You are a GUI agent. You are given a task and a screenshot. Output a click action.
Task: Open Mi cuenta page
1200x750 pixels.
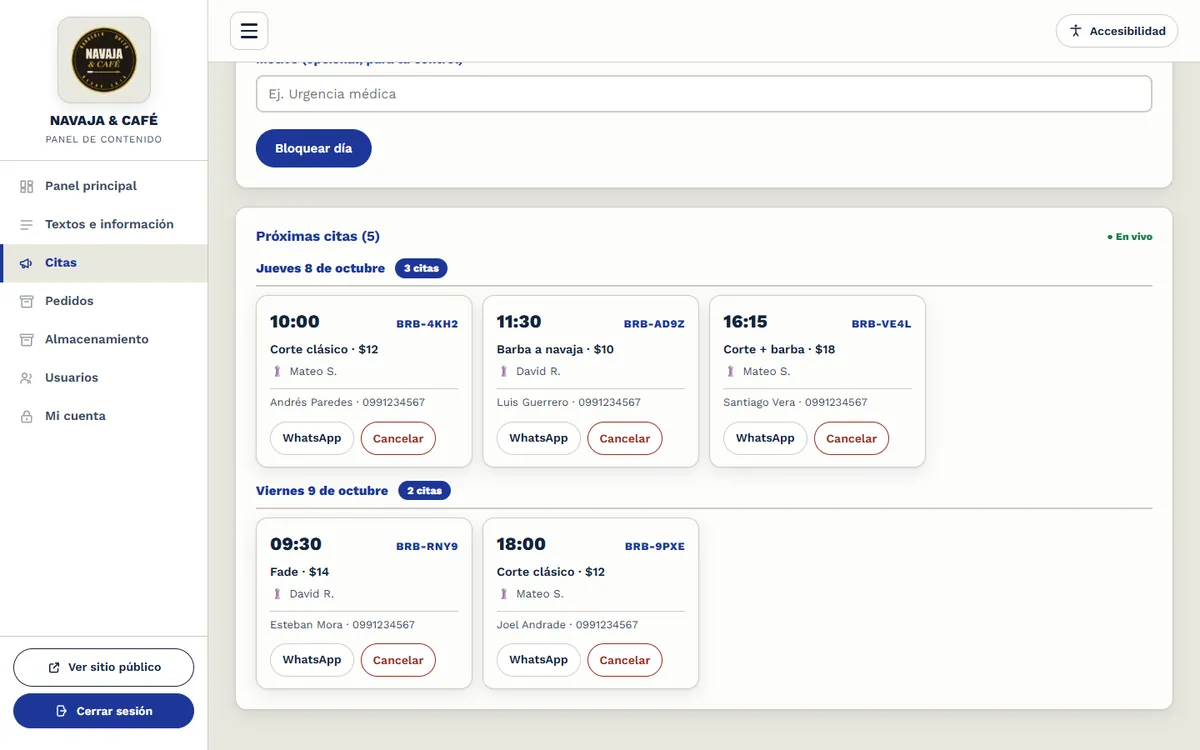(x=104, y=416)
